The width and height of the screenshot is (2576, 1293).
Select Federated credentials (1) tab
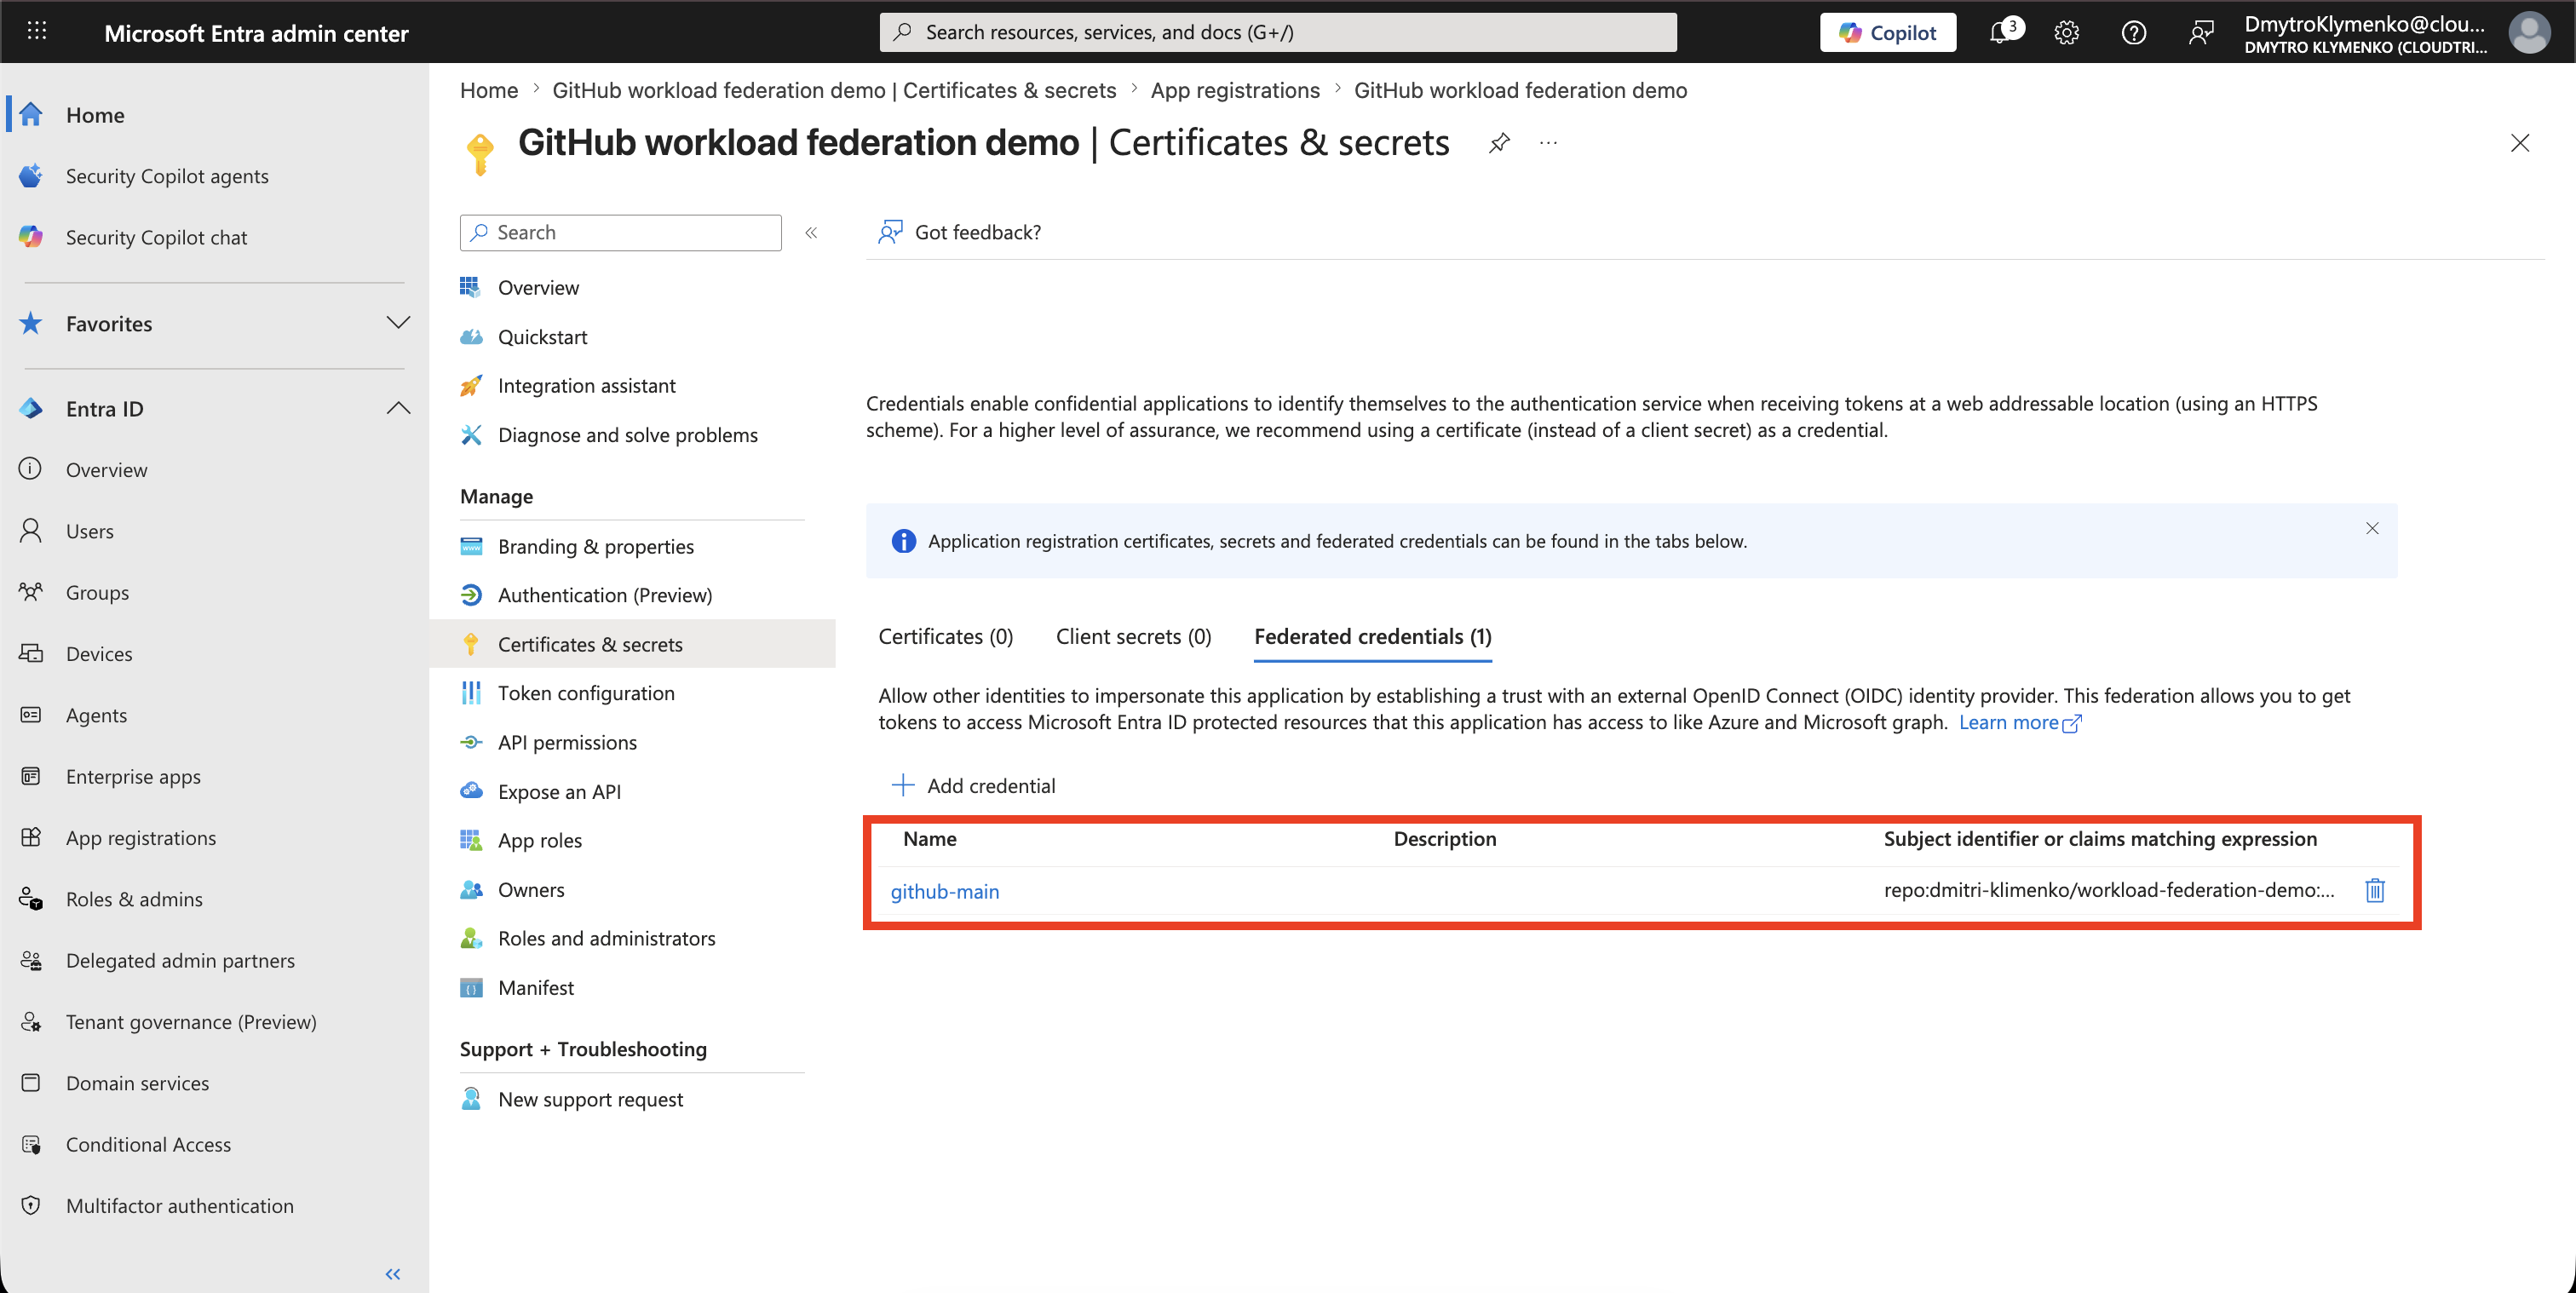tap(1372, 636)
